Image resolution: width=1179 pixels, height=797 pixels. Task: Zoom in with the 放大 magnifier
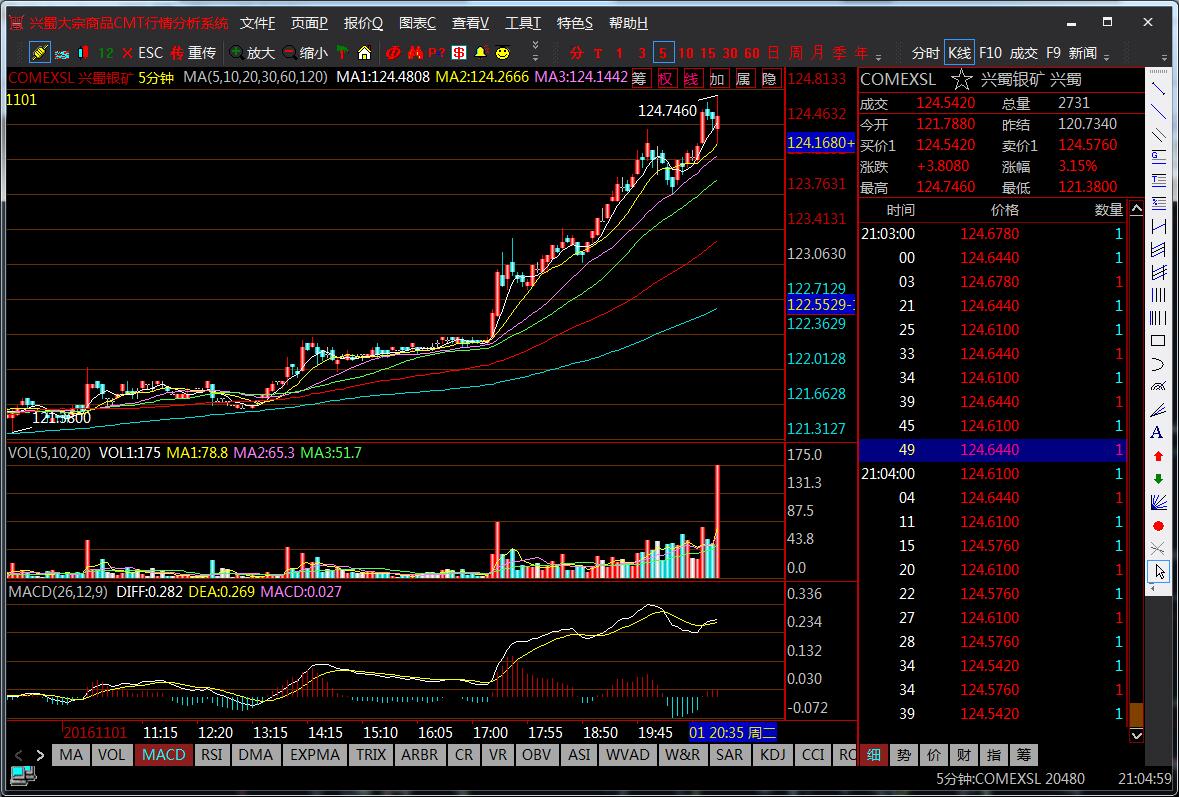(253, 53)
